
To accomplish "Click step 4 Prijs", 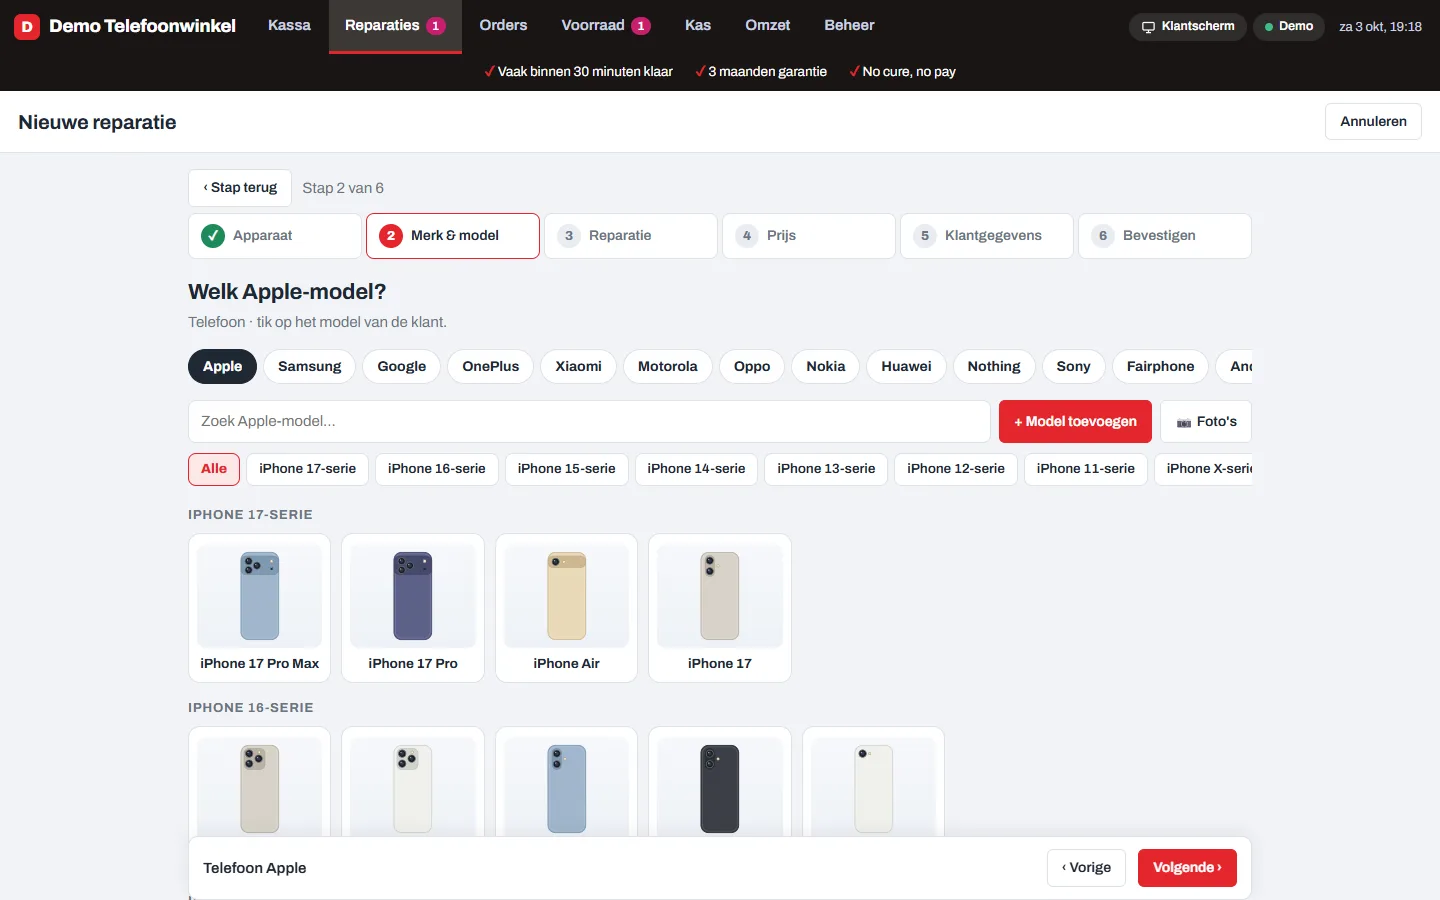I will 809,236.
